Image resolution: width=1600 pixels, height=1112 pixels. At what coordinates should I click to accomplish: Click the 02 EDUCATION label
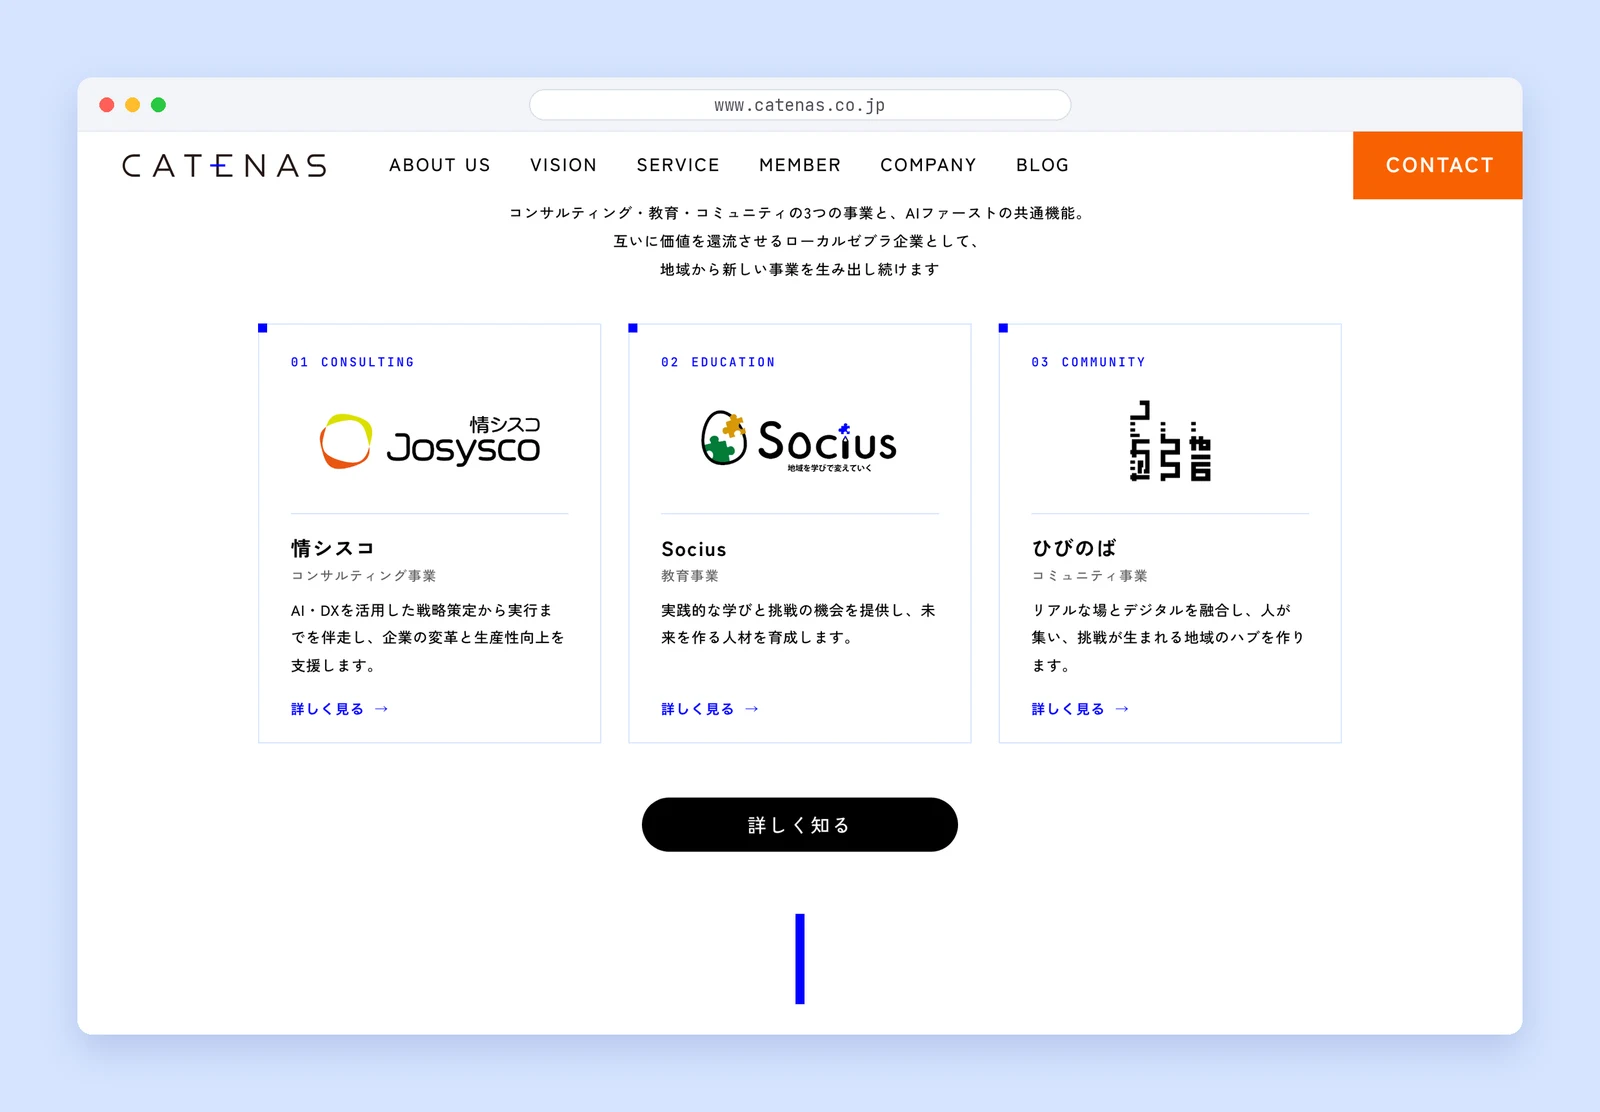(718, 362)
